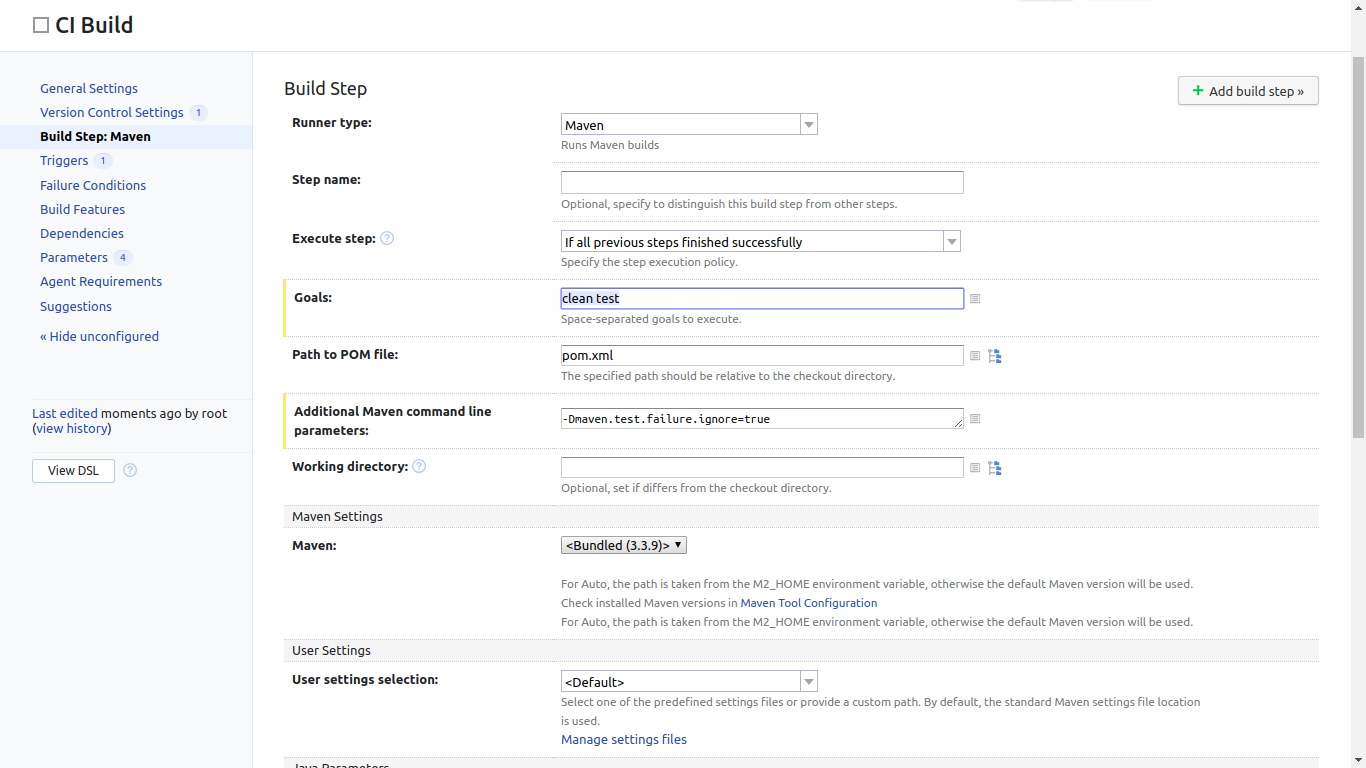Open parameter picker icon beside Working directory
This screenshot has width=1366, height=768.
click(x=975, y=468)
